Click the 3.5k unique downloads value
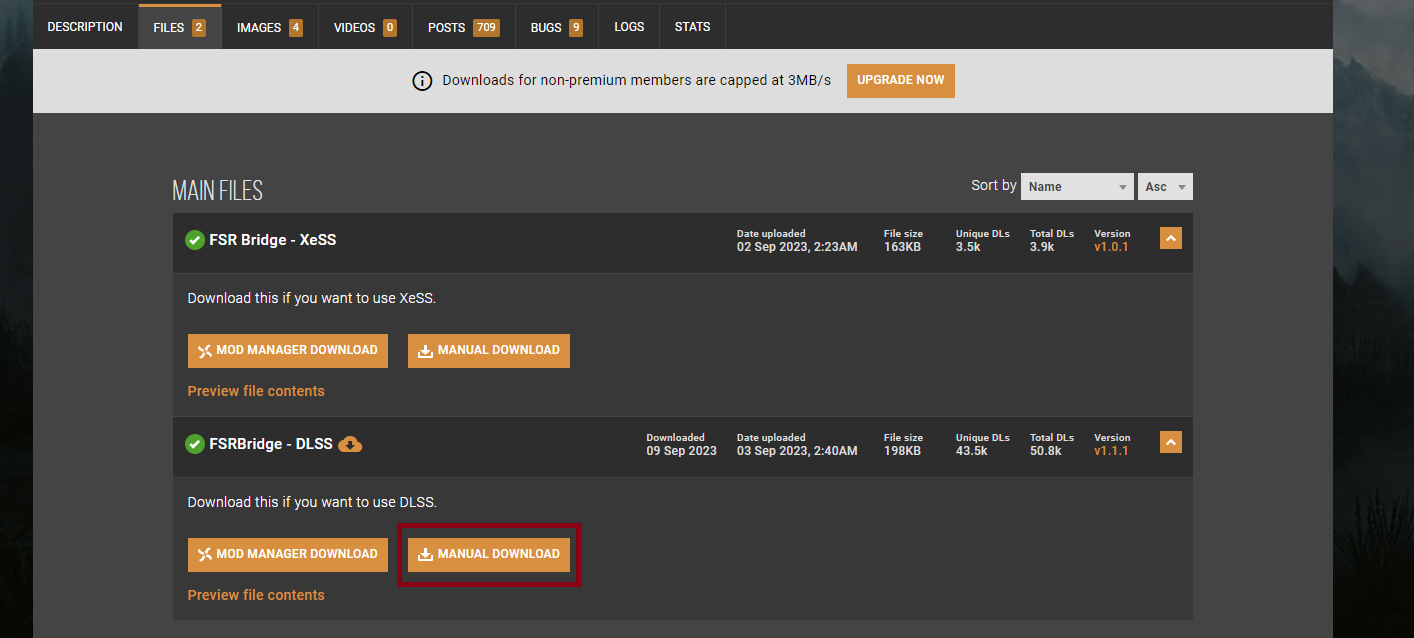The image size is (1414, 638). click(x=968, y=247)
